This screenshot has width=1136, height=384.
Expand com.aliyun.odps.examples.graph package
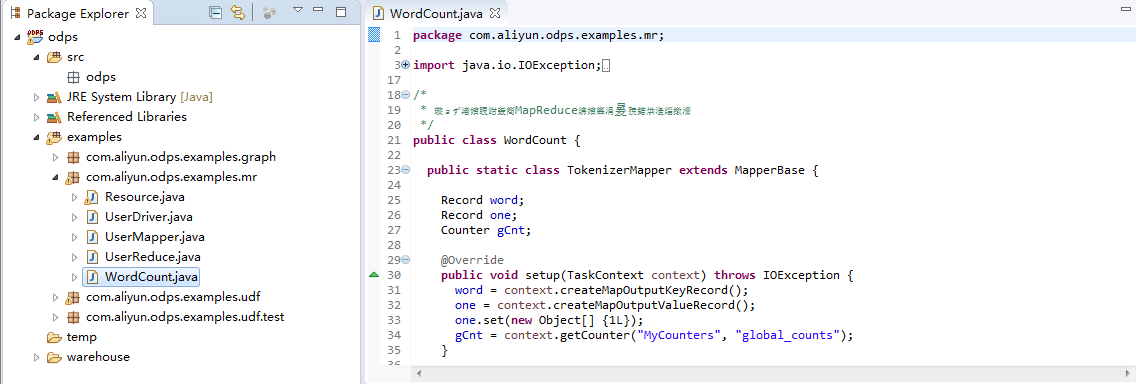[55, 157]
